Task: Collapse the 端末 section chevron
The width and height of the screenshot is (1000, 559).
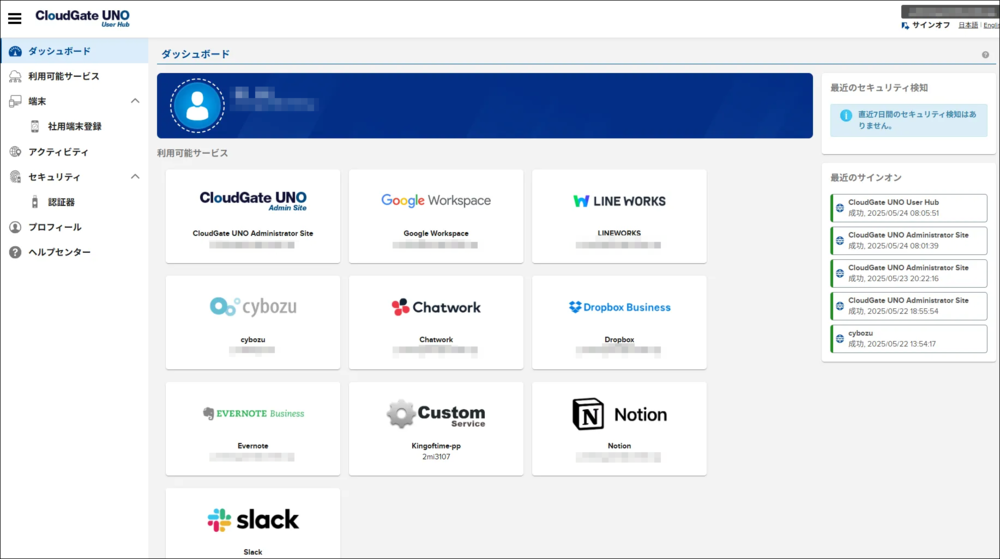Action: pos(135,101)
